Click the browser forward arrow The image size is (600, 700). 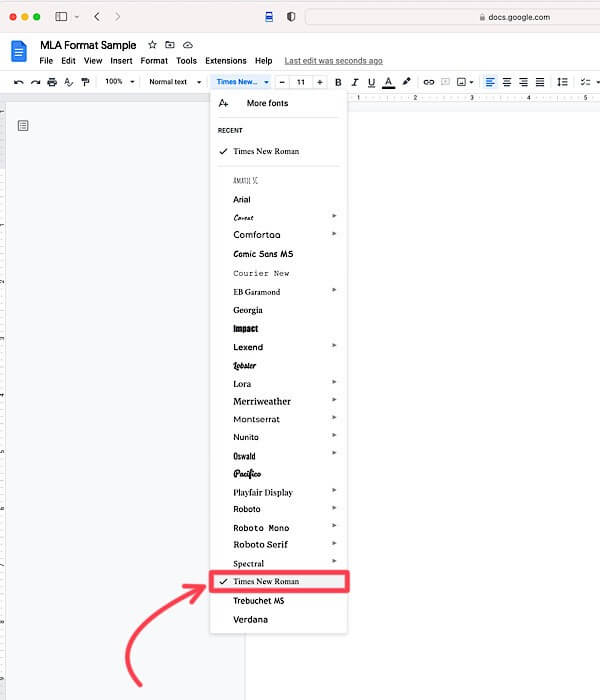coord(117,17)
